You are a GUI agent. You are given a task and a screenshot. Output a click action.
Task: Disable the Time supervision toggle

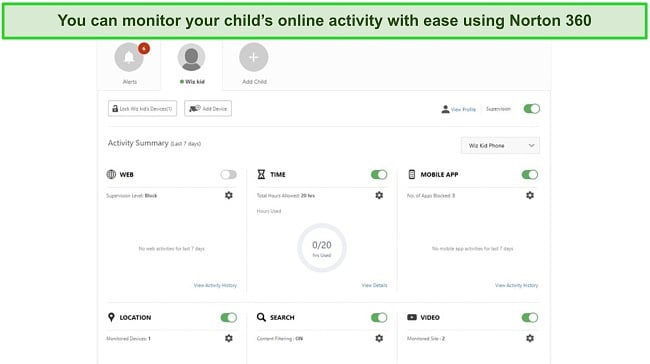pos(379,175)
